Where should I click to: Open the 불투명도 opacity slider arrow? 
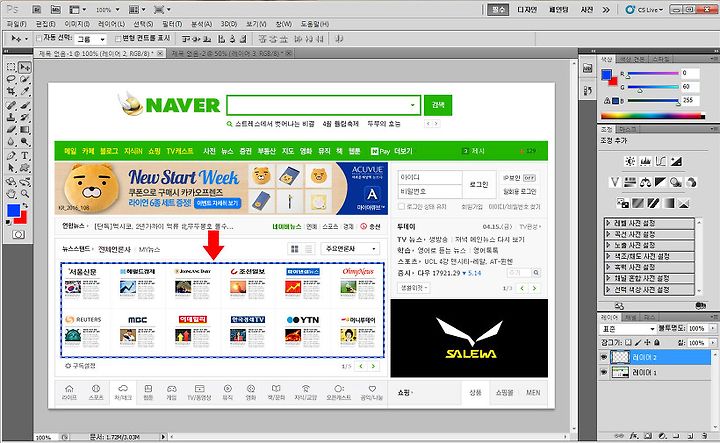click(713, 328)
